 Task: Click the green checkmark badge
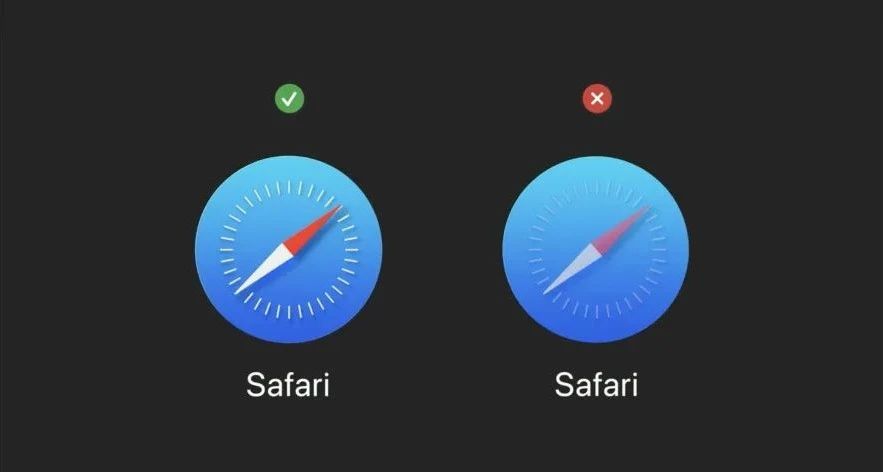289,99
